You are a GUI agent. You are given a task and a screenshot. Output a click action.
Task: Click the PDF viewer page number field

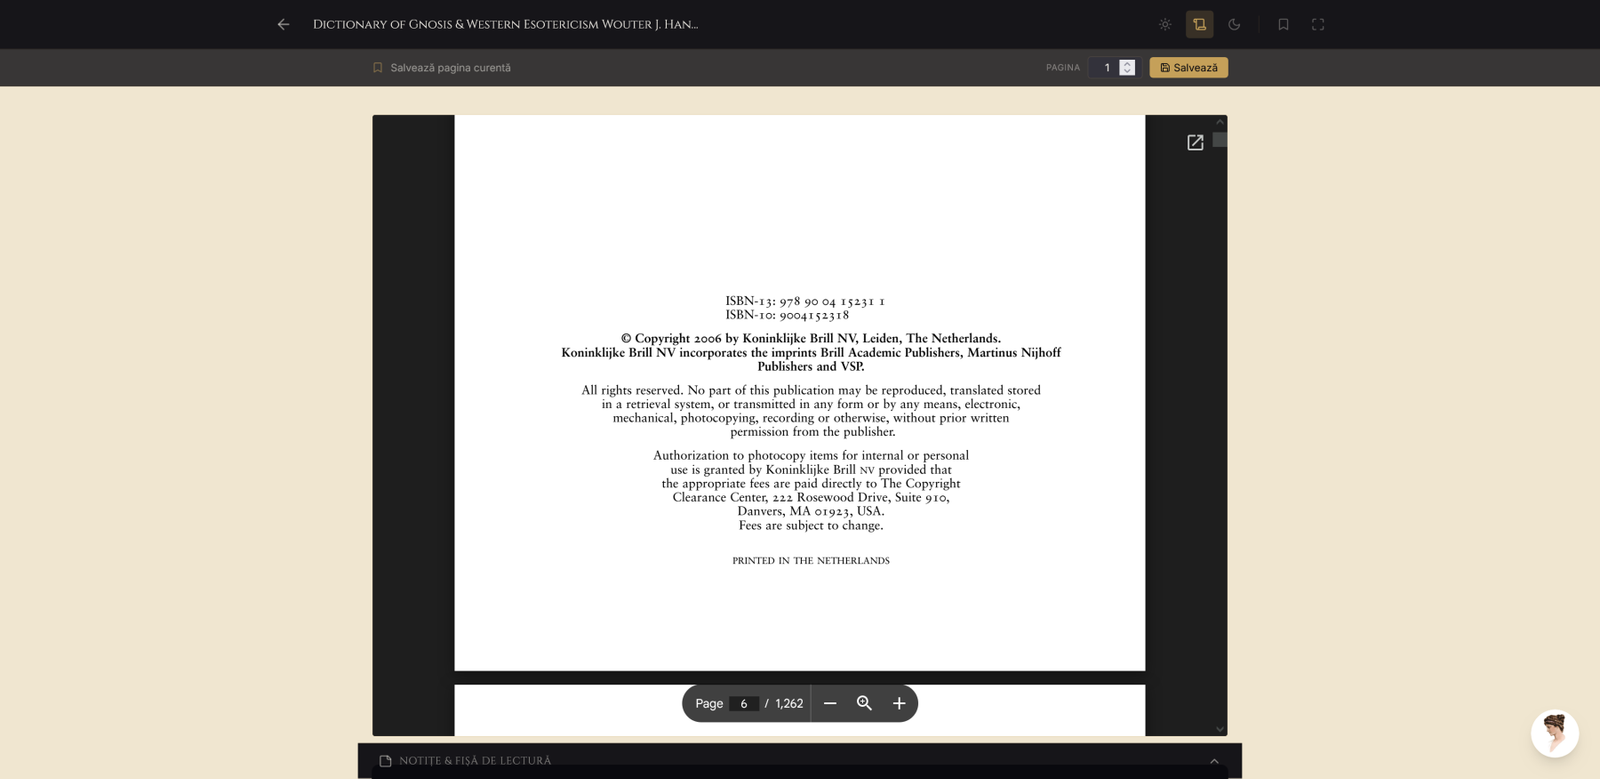pyautogui.click(x=744, y=703)
